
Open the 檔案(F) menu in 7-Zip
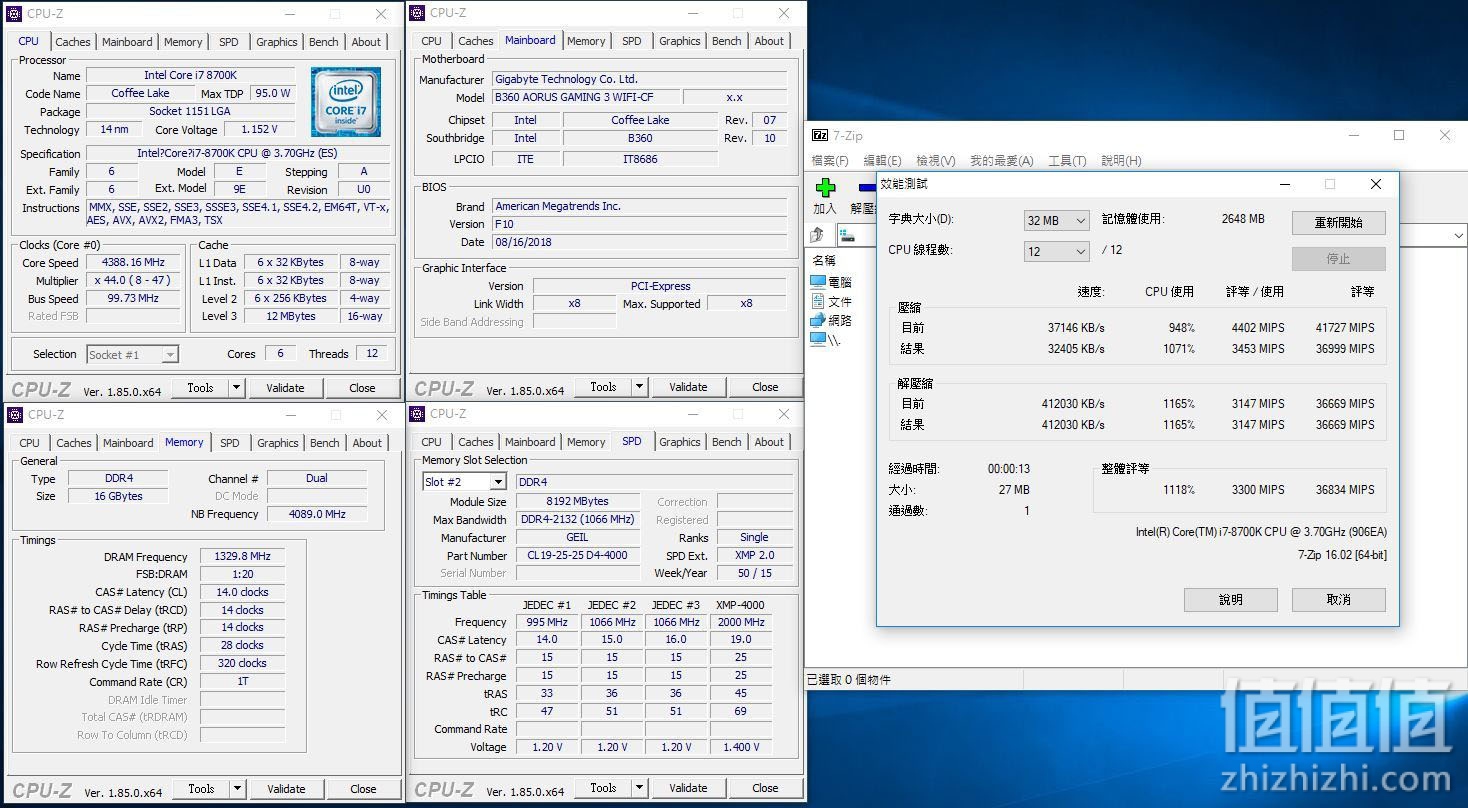coord(830,161)
